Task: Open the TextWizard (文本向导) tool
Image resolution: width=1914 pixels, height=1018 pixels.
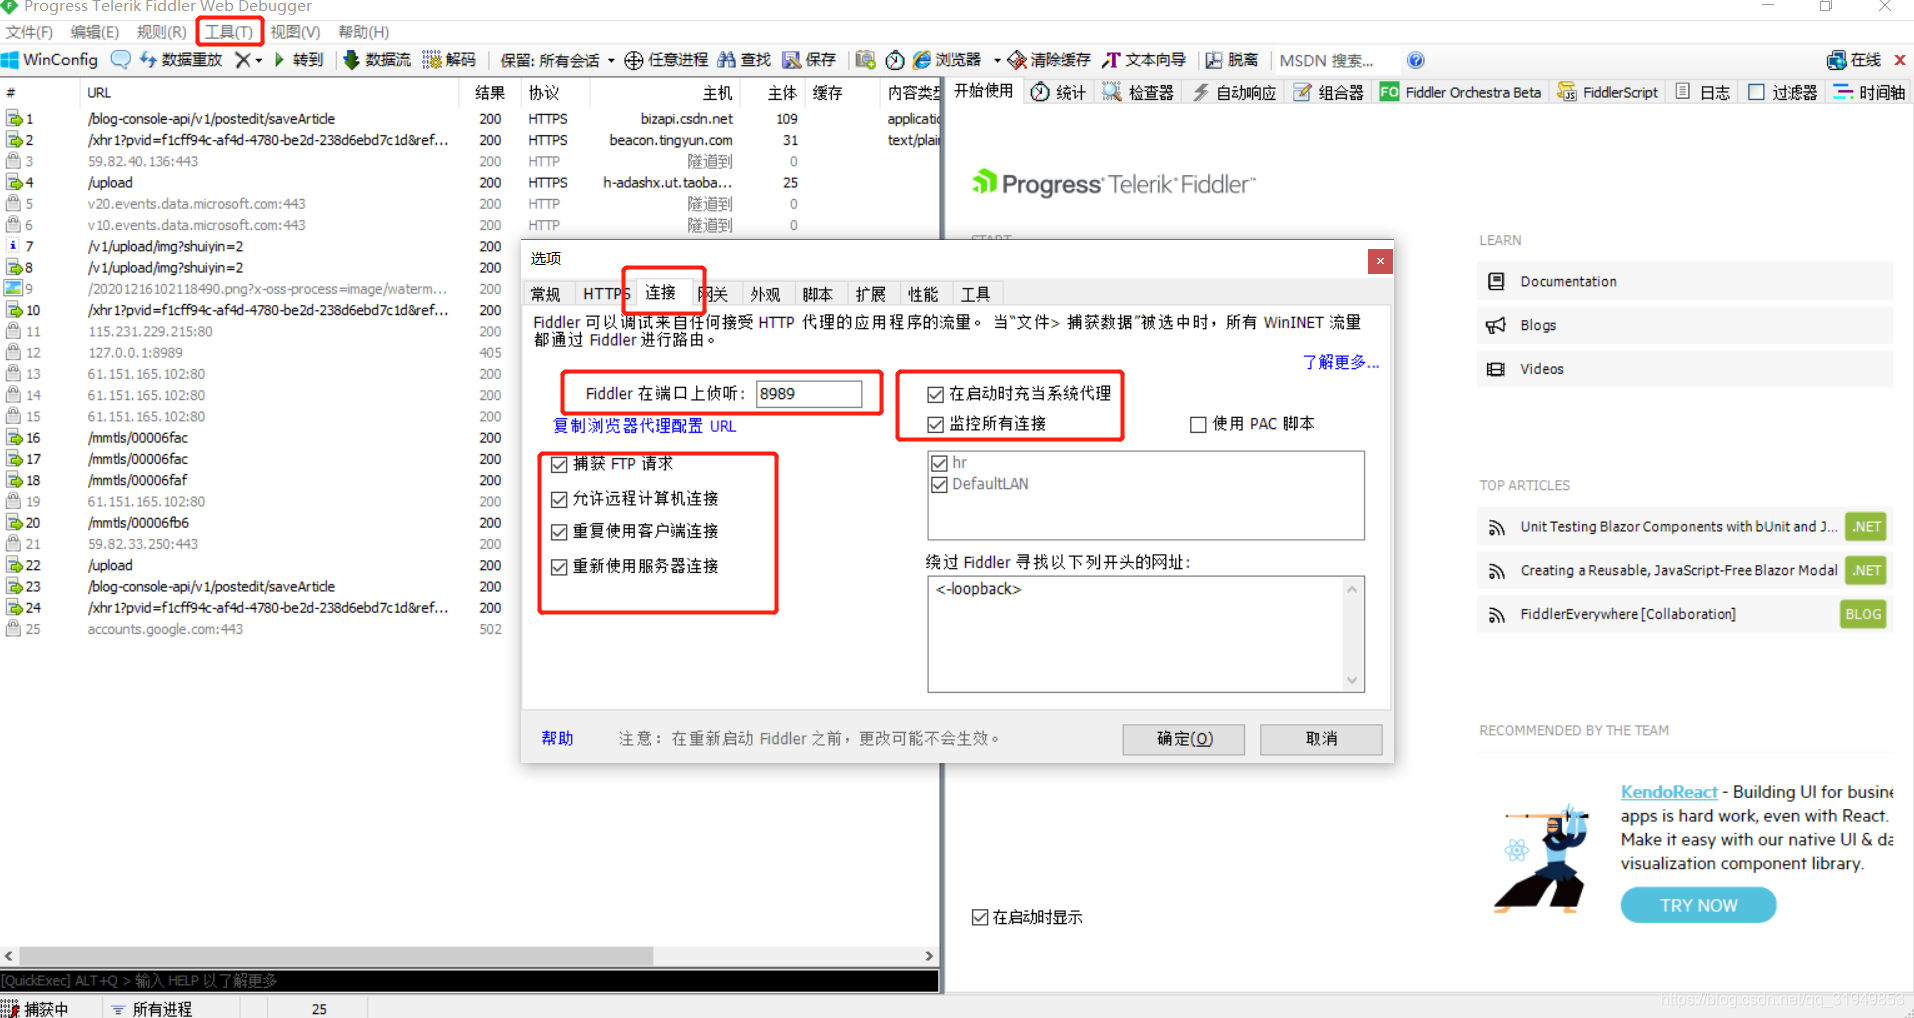Action: [1144, 60]
